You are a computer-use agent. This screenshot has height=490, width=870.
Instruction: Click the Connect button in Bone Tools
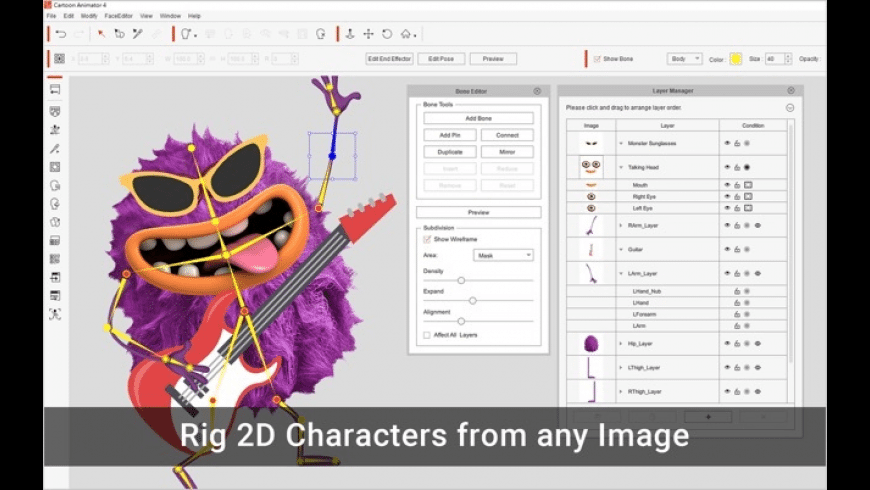(x=507, y=135)
